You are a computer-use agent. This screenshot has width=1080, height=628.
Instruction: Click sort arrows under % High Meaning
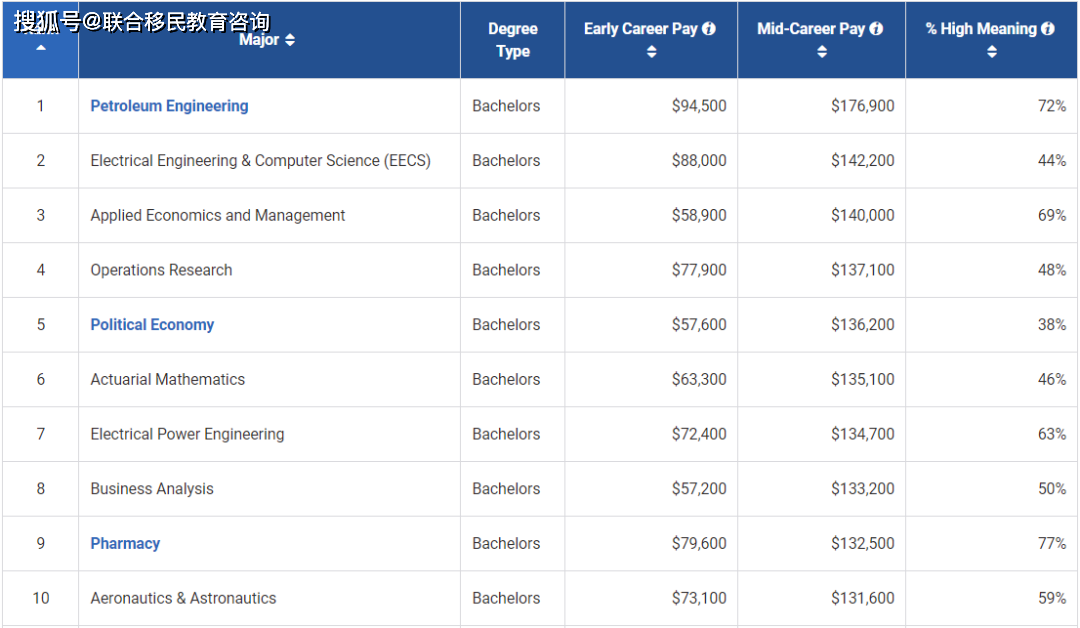992,52
